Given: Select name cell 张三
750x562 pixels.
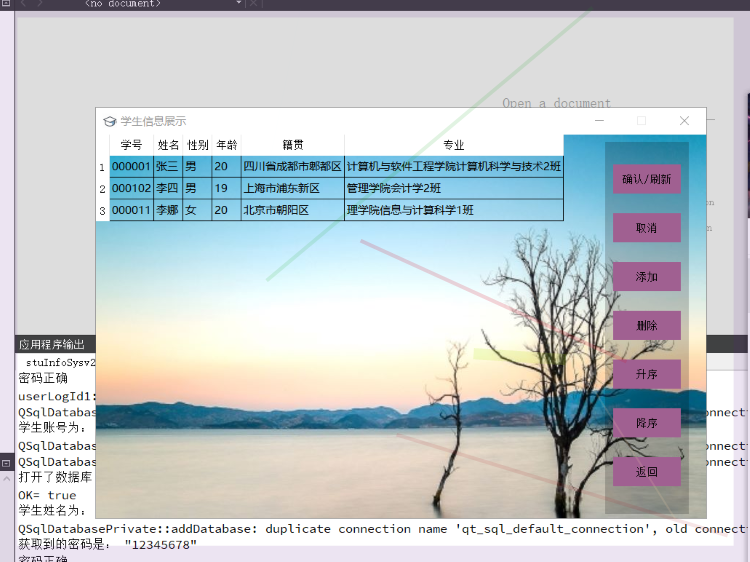Looking at the screenshot, I should click(168, 166).
